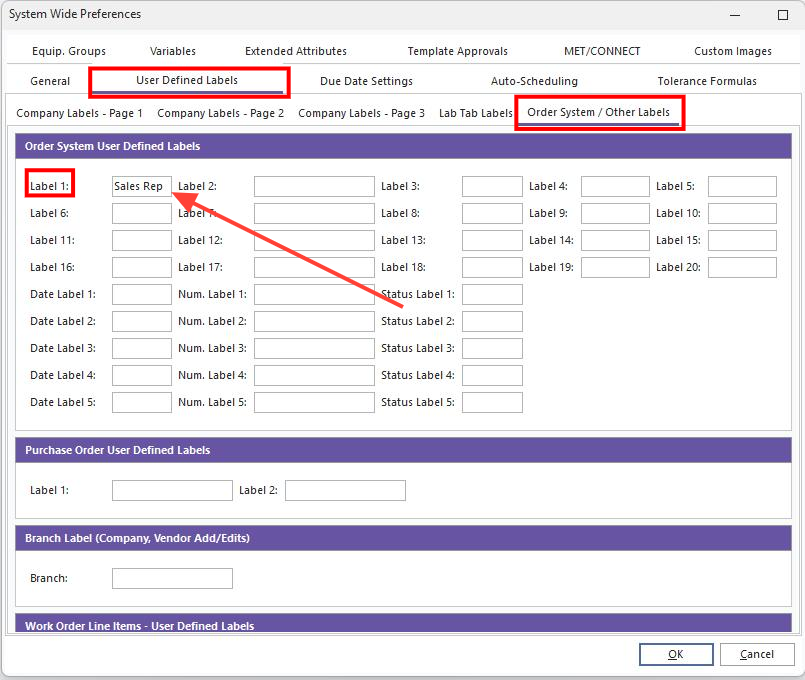Dismiss the dialog with Cancel
This screenshot has width=805, height=680.
click(x=757, y=654)
